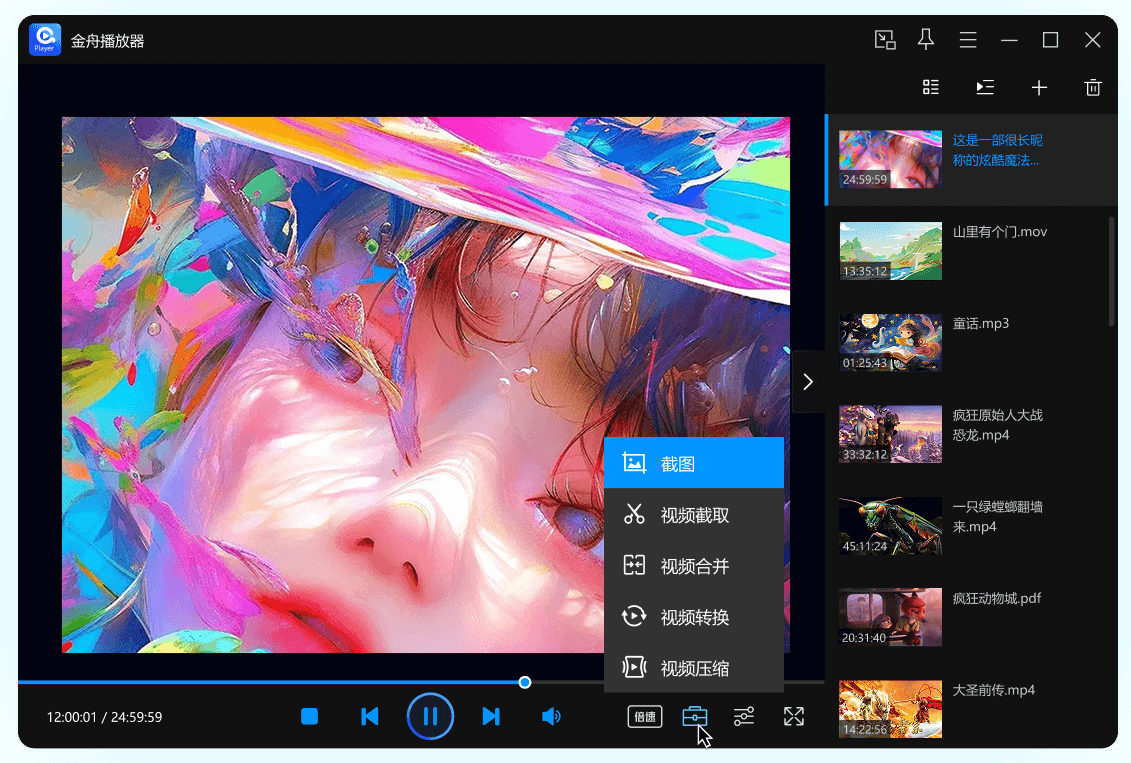Viewport: 1131px width, 763px height.
Task: Play 大圣前传.mp4 from the playlist
Action: tap(993, 689)
